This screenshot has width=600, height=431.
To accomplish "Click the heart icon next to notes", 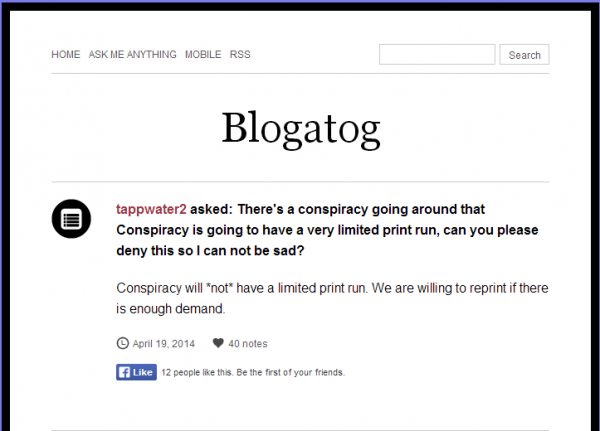I will point(218,343).
